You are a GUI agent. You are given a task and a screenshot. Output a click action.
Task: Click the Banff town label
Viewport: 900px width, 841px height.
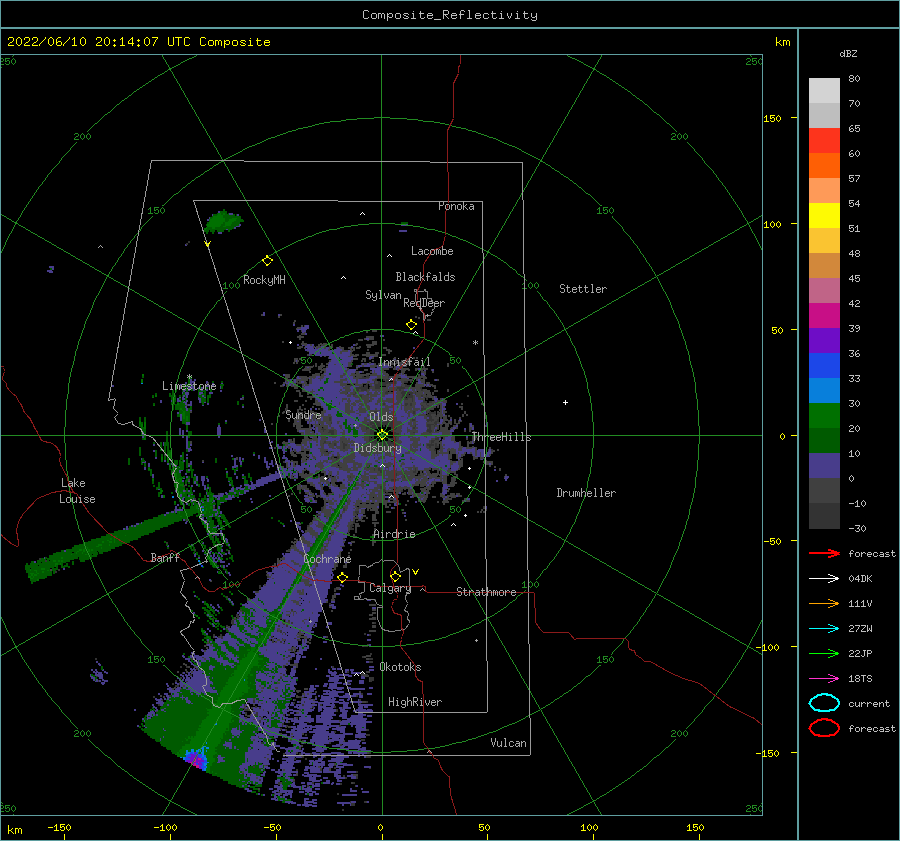coord(165,557)
